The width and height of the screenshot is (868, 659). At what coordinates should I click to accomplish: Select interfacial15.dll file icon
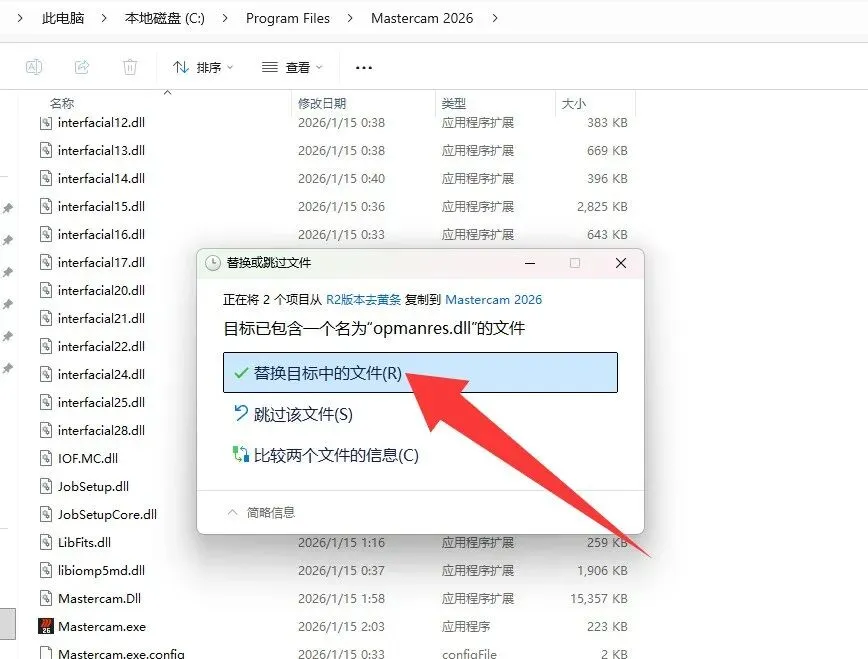coord(46,207)
